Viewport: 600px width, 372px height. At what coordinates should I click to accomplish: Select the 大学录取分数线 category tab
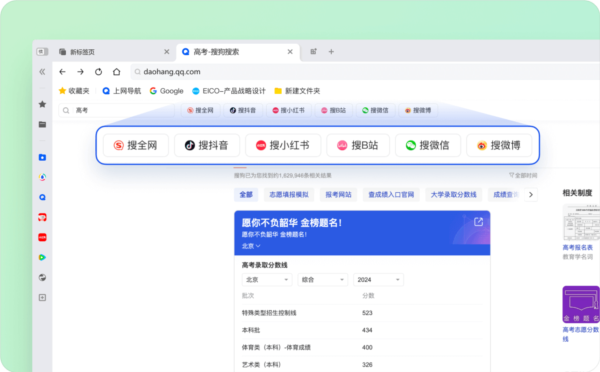pyautogui.click(x=453, y=194)
